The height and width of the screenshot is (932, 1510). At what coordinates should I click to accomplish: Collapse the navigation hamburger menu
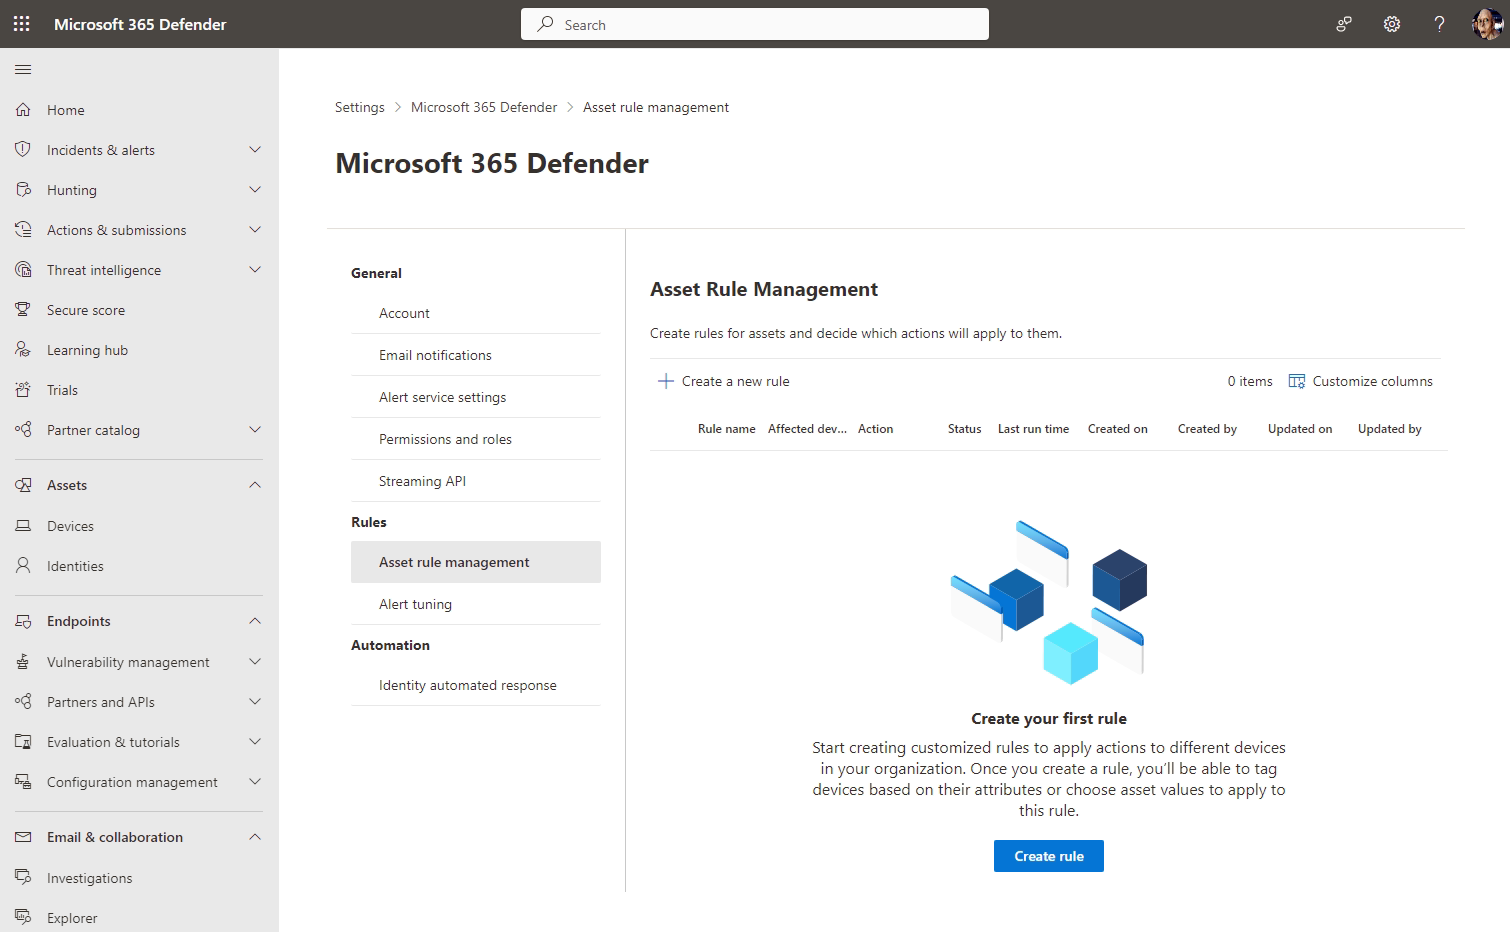tap(23, 70)
